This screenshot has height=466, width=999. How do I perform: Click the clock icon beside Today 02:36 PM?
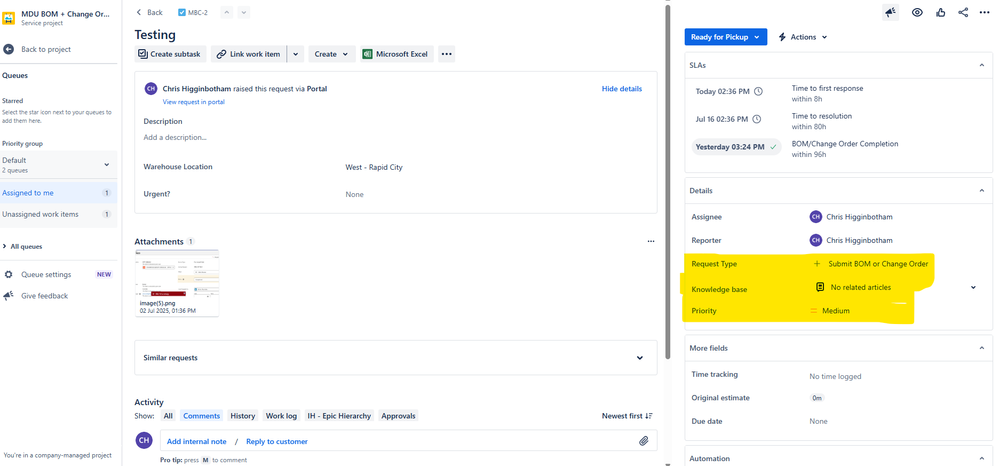click(x=758, y=91)
